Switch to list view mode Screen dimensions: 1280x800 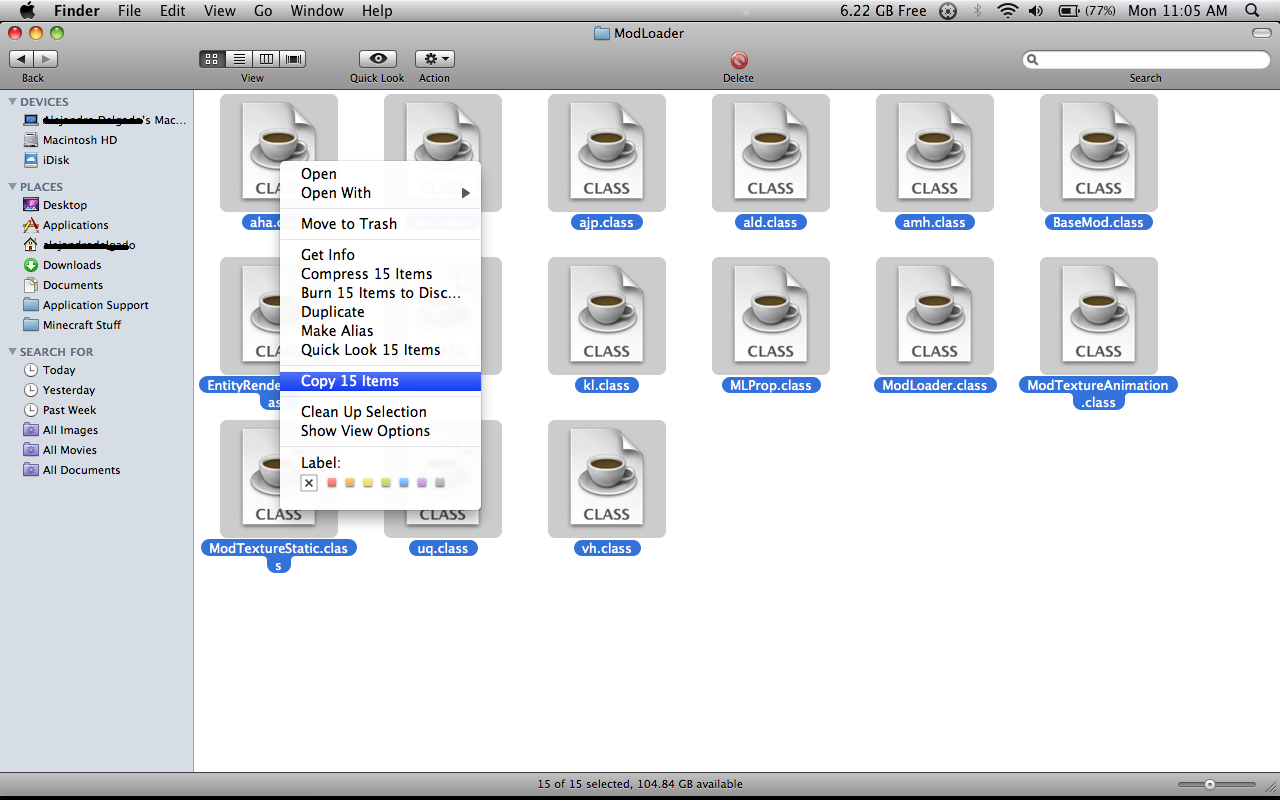point(239,59)
